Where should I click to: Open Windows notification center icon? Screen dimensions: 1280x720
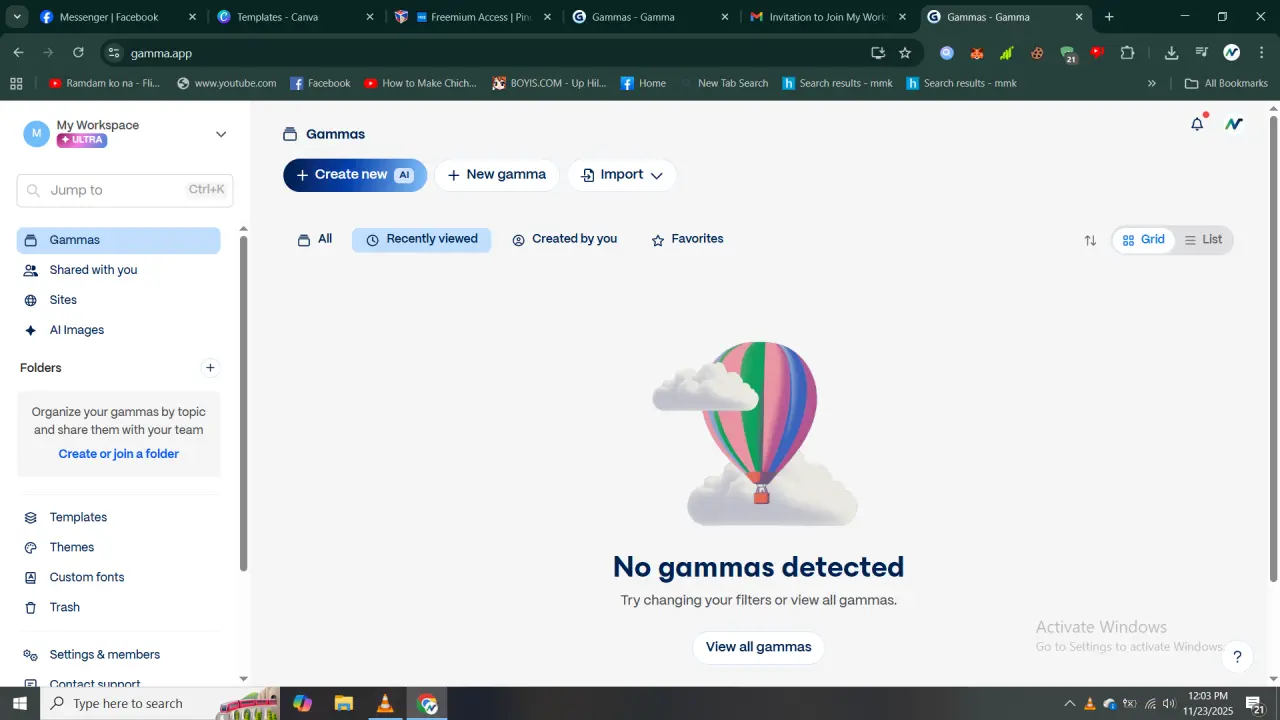[1256, 704]
